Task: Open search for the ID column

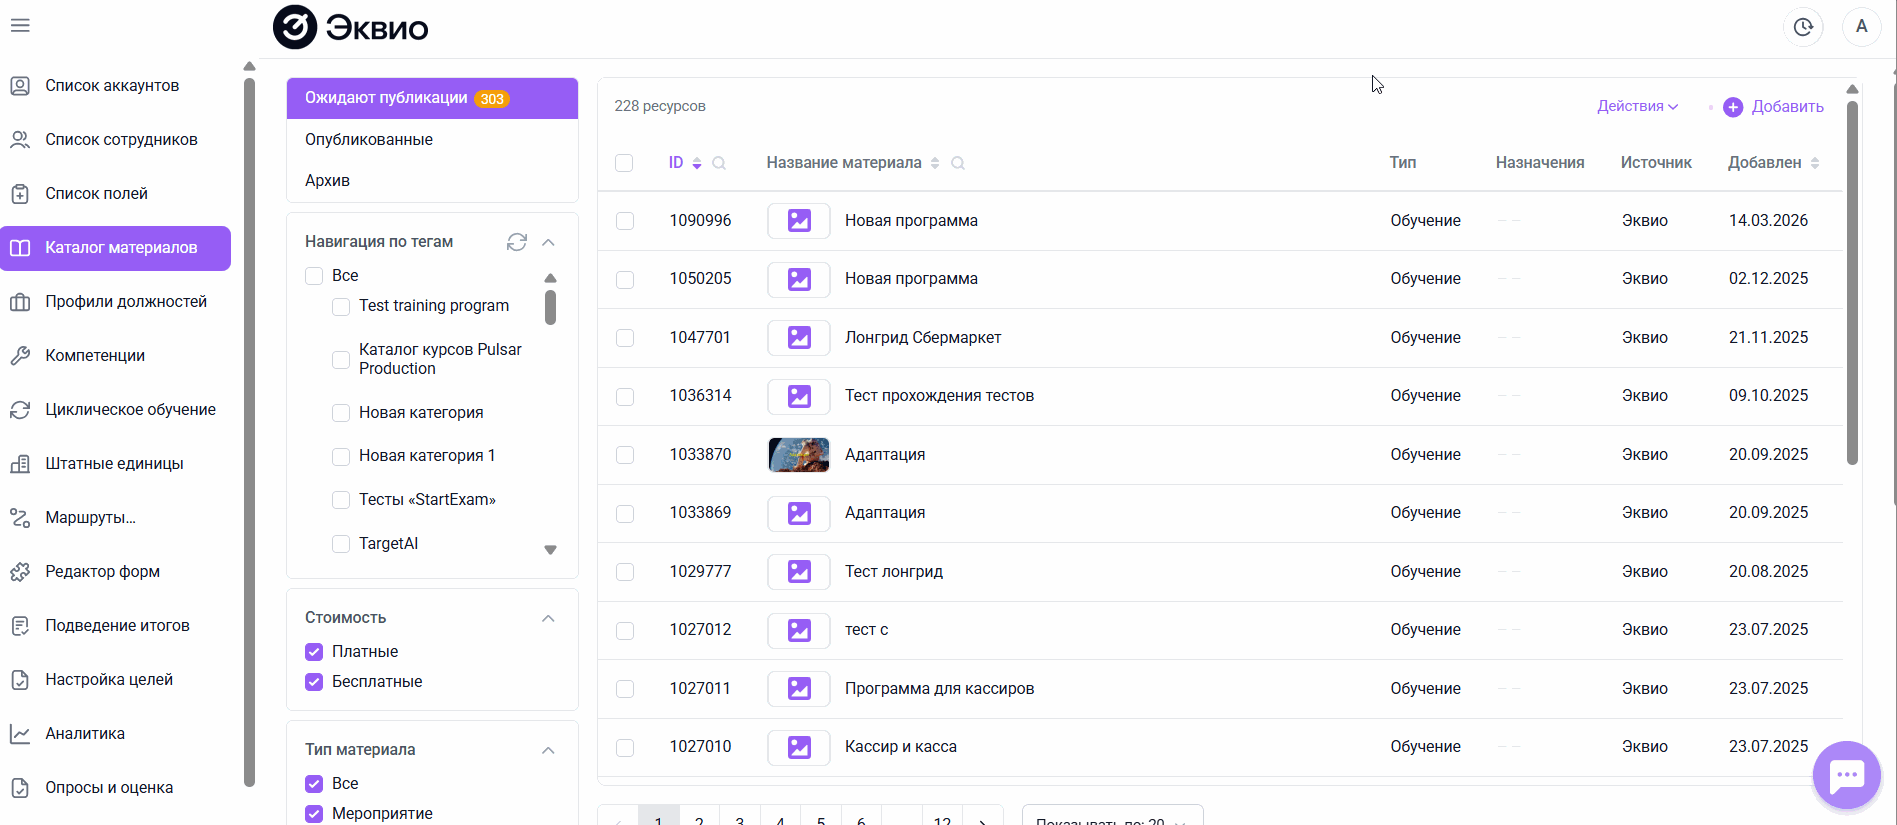Action: [x=719, y=163]
